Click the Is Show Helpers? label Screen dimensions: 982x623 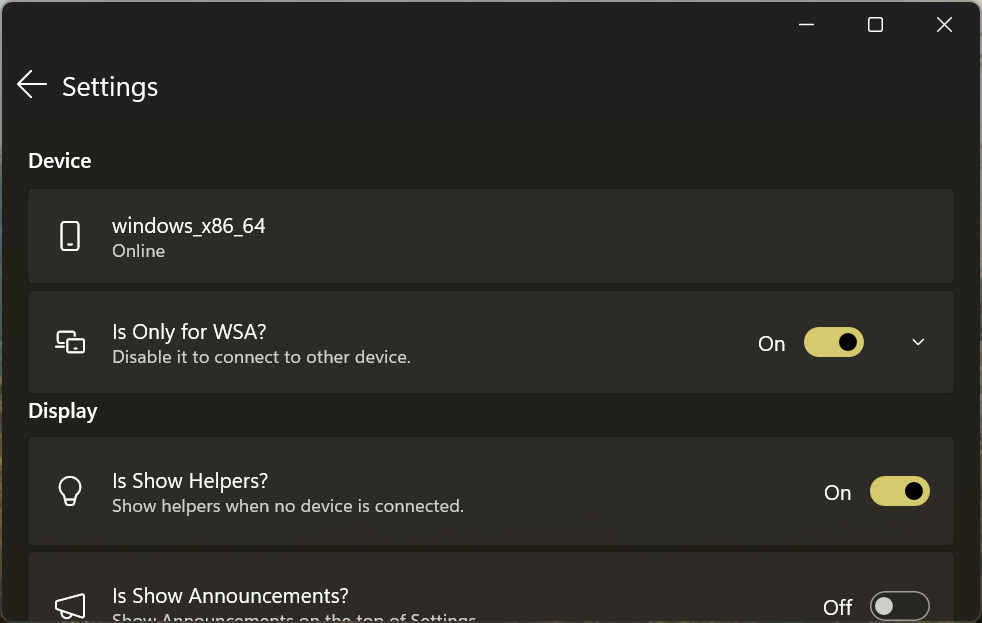pyautogui.click(x=190, y=481)
